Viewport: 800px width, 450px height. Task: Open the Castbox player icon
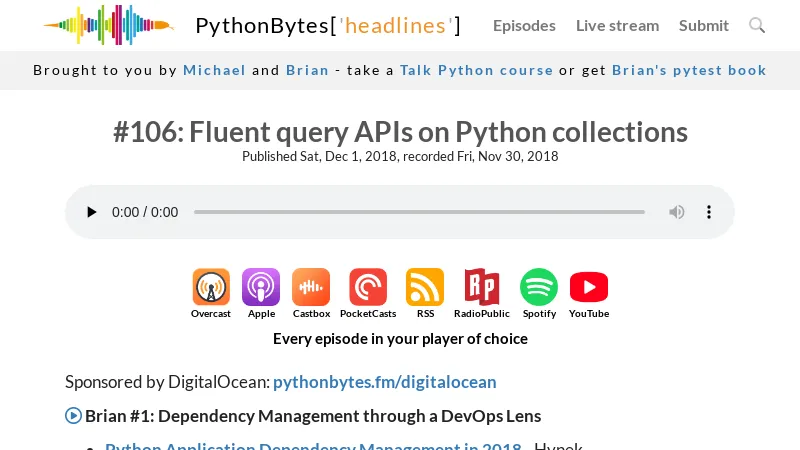tap(311, 287)
